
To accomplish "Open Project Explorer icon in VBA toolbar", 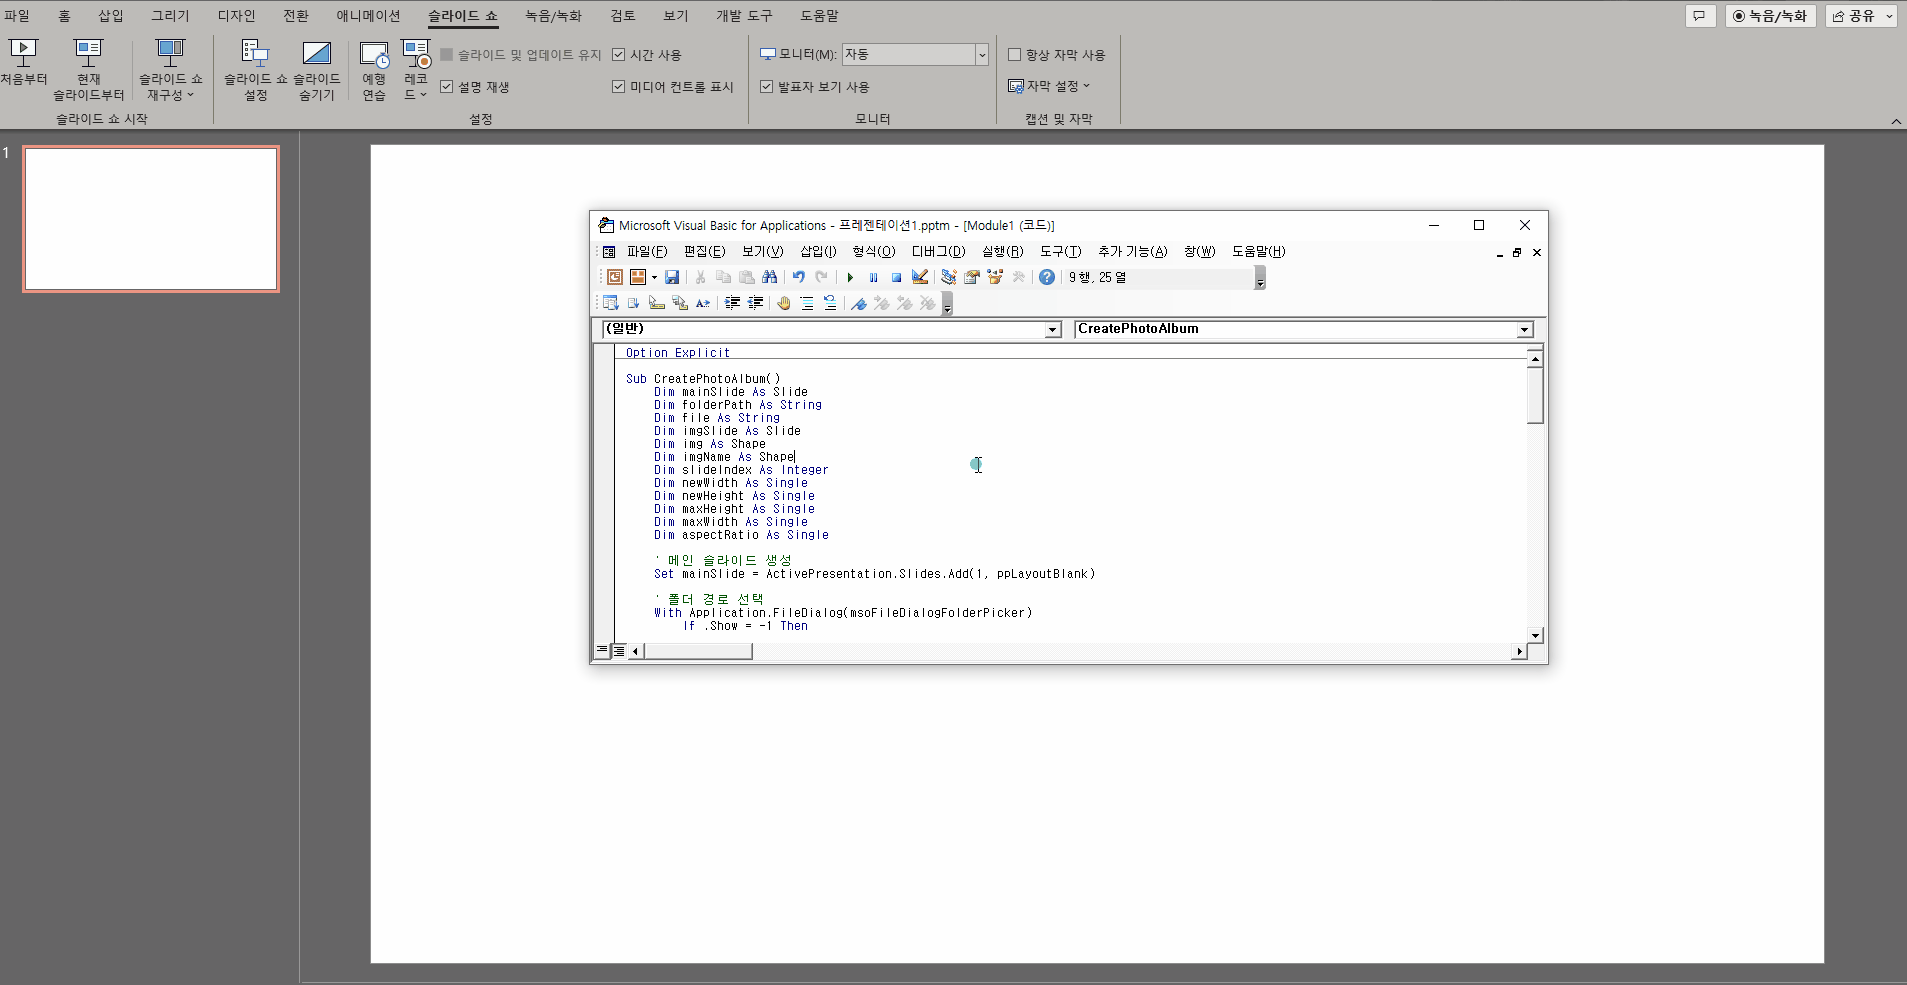I will 948,277.
